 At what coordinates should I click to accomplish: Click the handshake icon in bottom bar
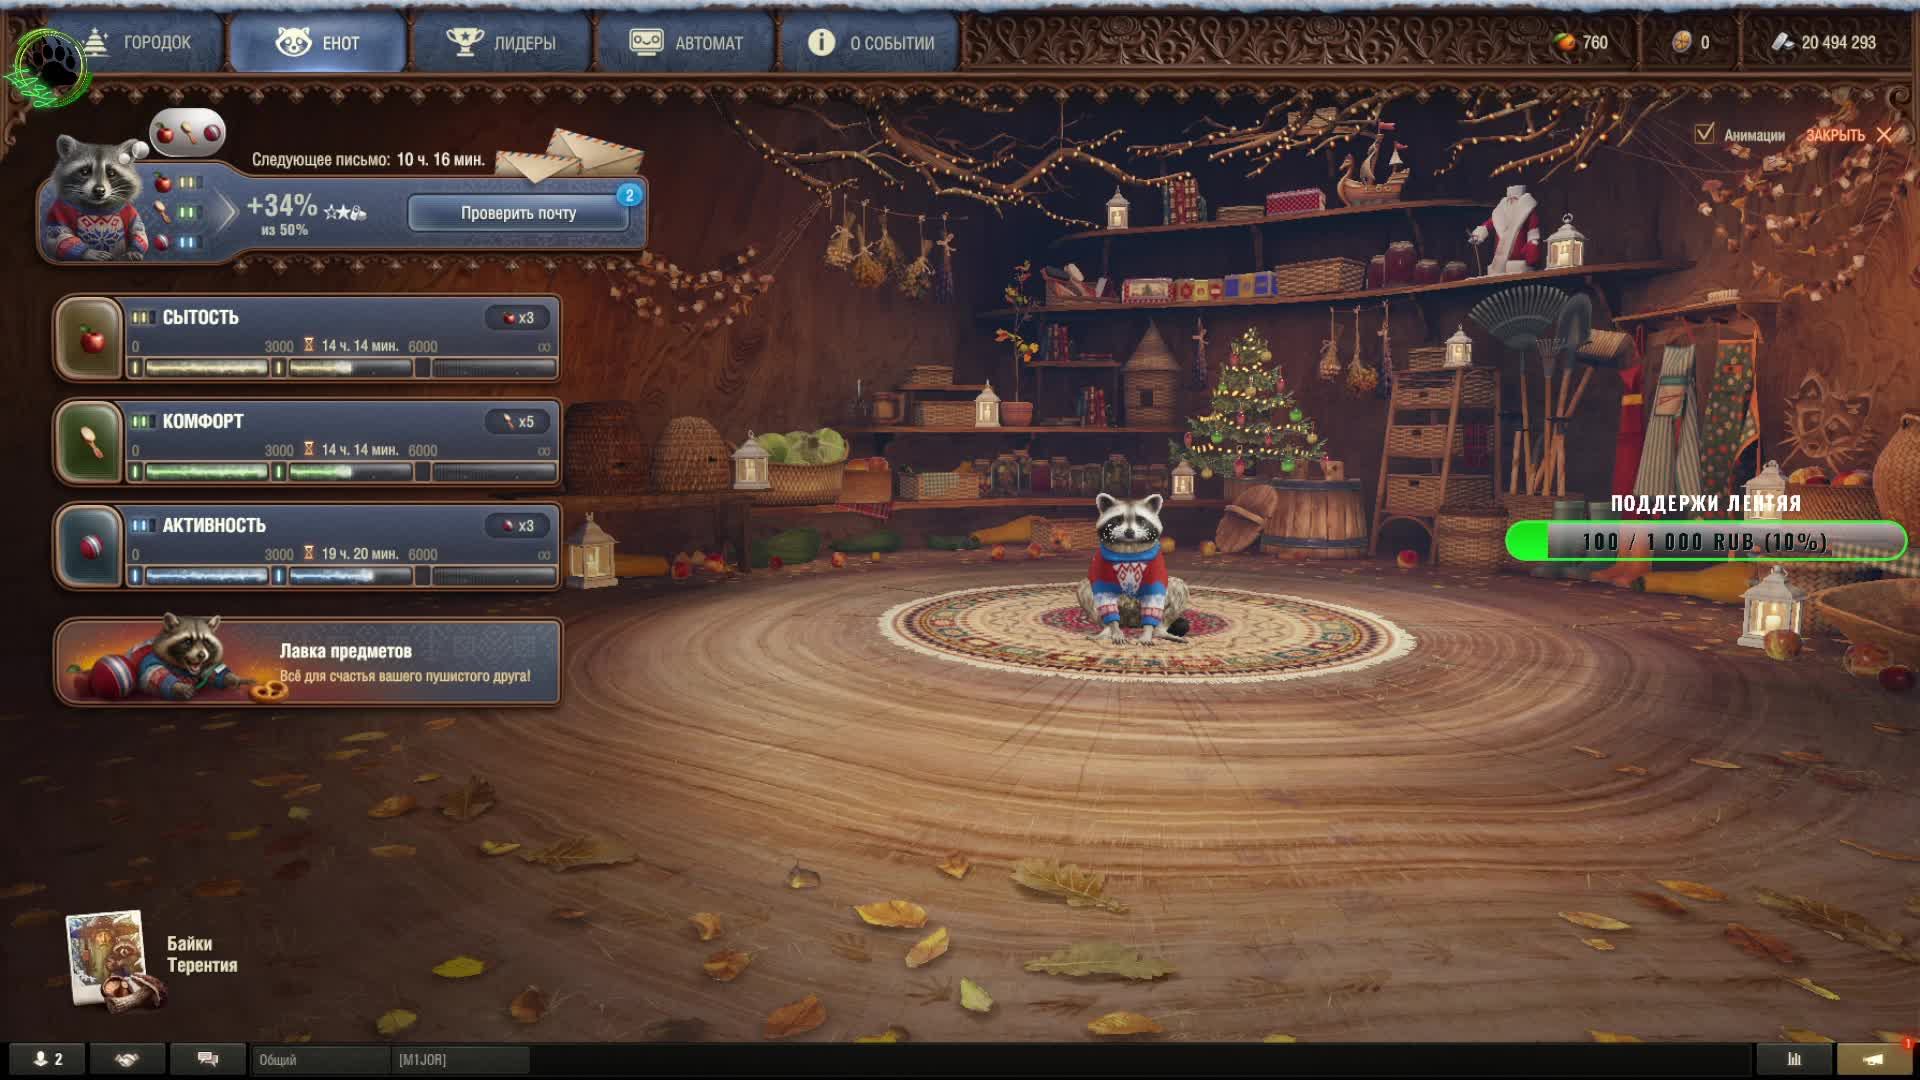[x=127, y=1059]
